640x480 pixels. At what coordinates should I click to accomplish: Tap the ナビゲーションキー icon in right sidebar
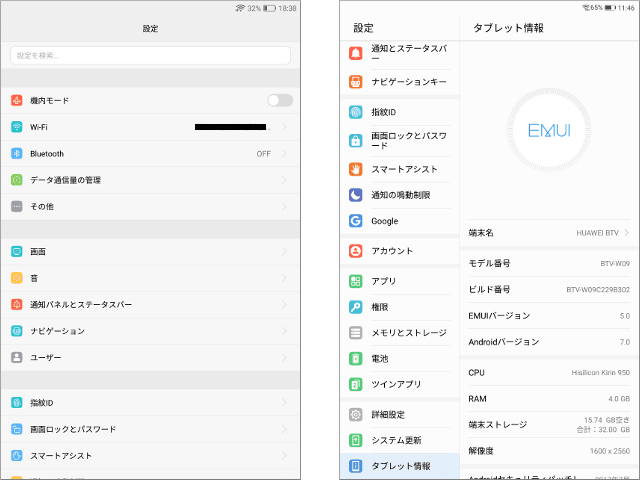(x=356, y=82)
